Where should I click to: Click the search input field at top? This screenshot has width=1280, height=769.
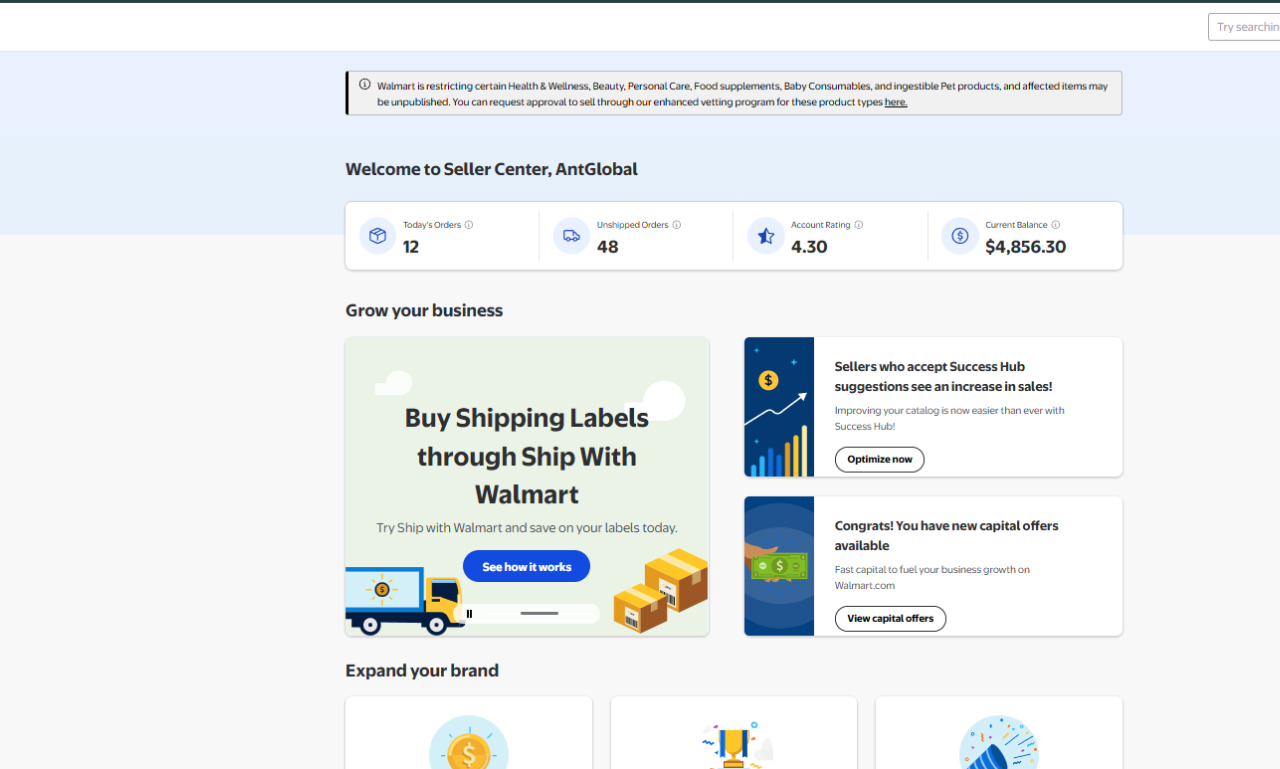1244,27
